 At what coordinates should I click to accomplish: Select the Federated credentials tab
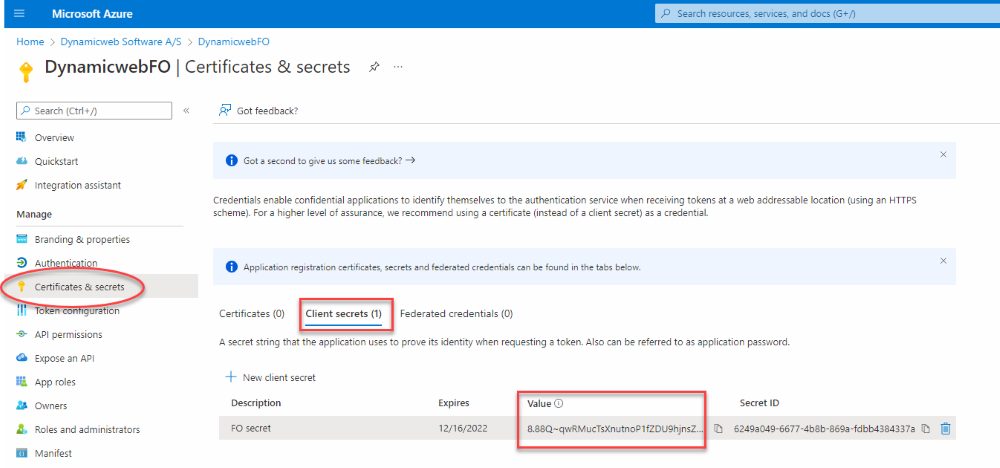[456, 314]
